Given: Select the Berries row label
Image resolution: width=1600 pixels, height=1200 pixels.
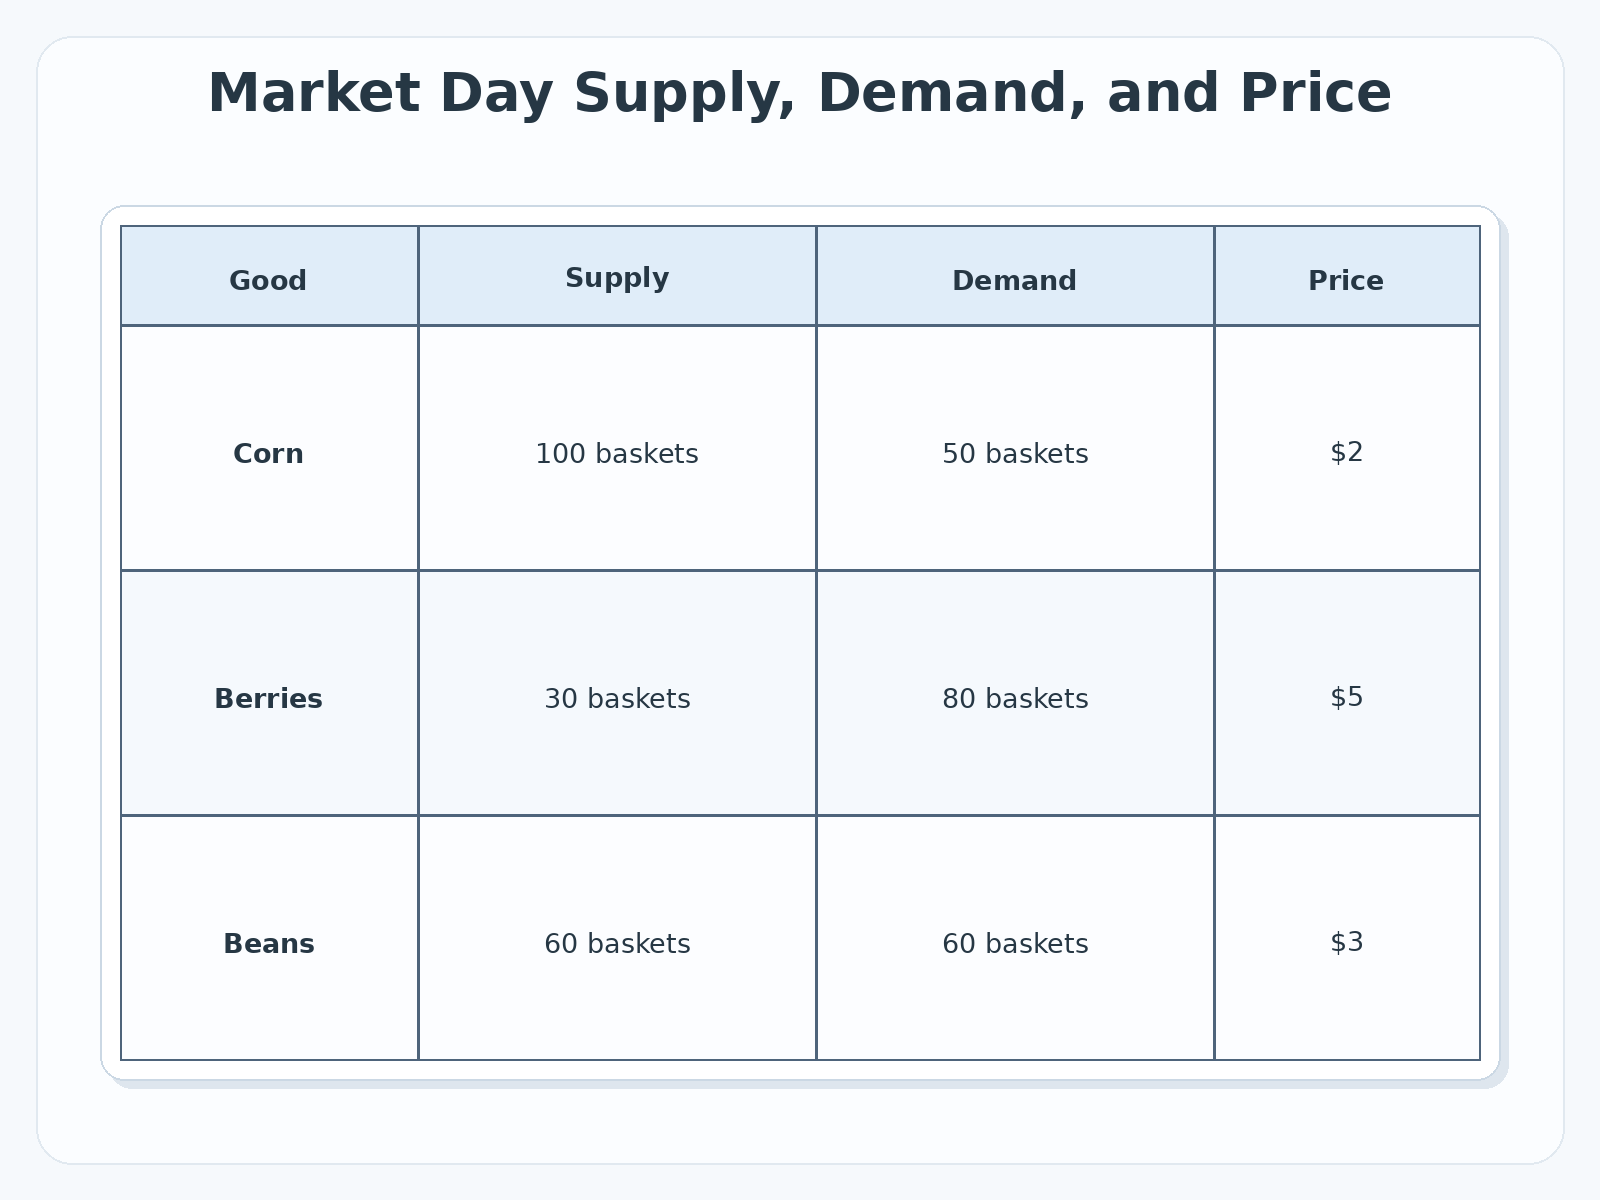Looking at the screenshot, I should [269, 693].
